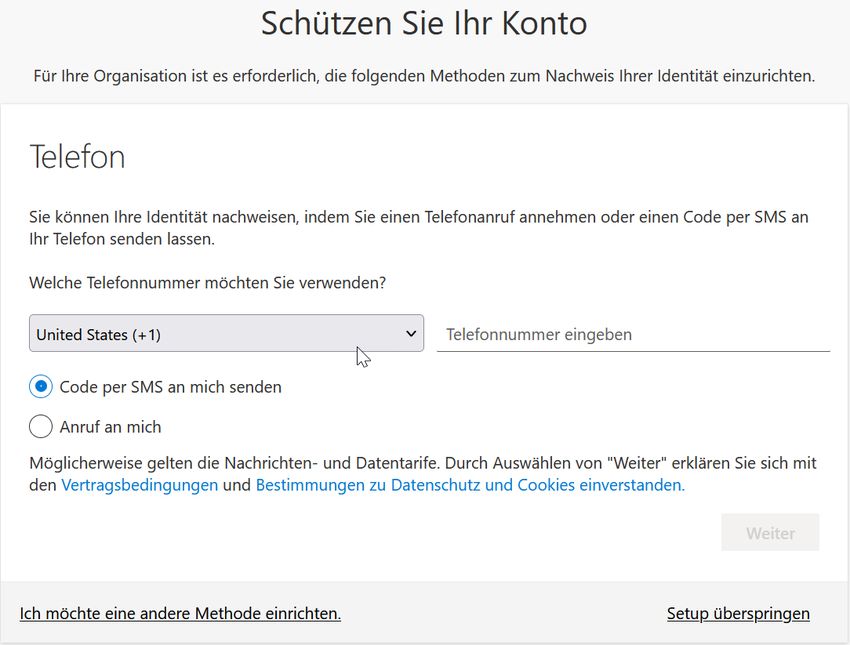Click the underline beneath the phone number field
This screenshot has height=645, width=850.
point(633,351)
